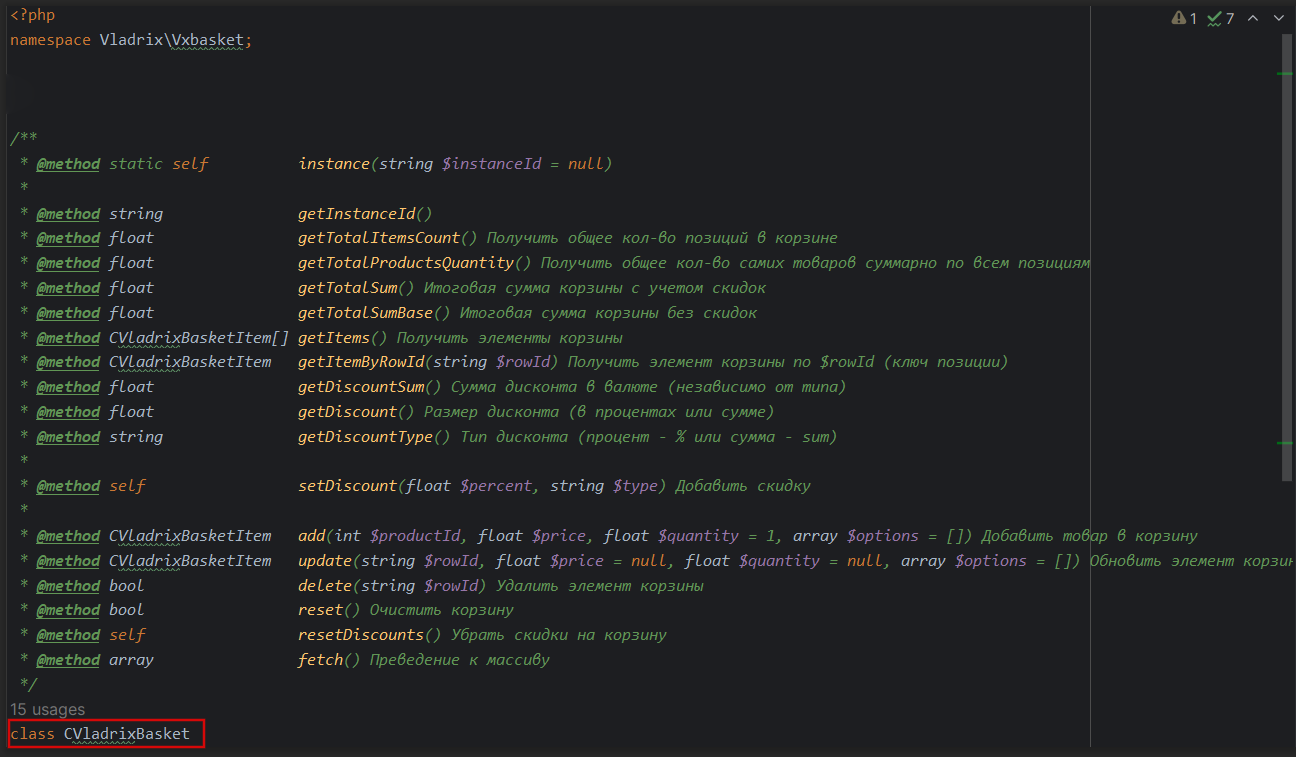Screen dimensions: 1296x757
Task: Click the resetDiscounts method name
Action: 361,635
